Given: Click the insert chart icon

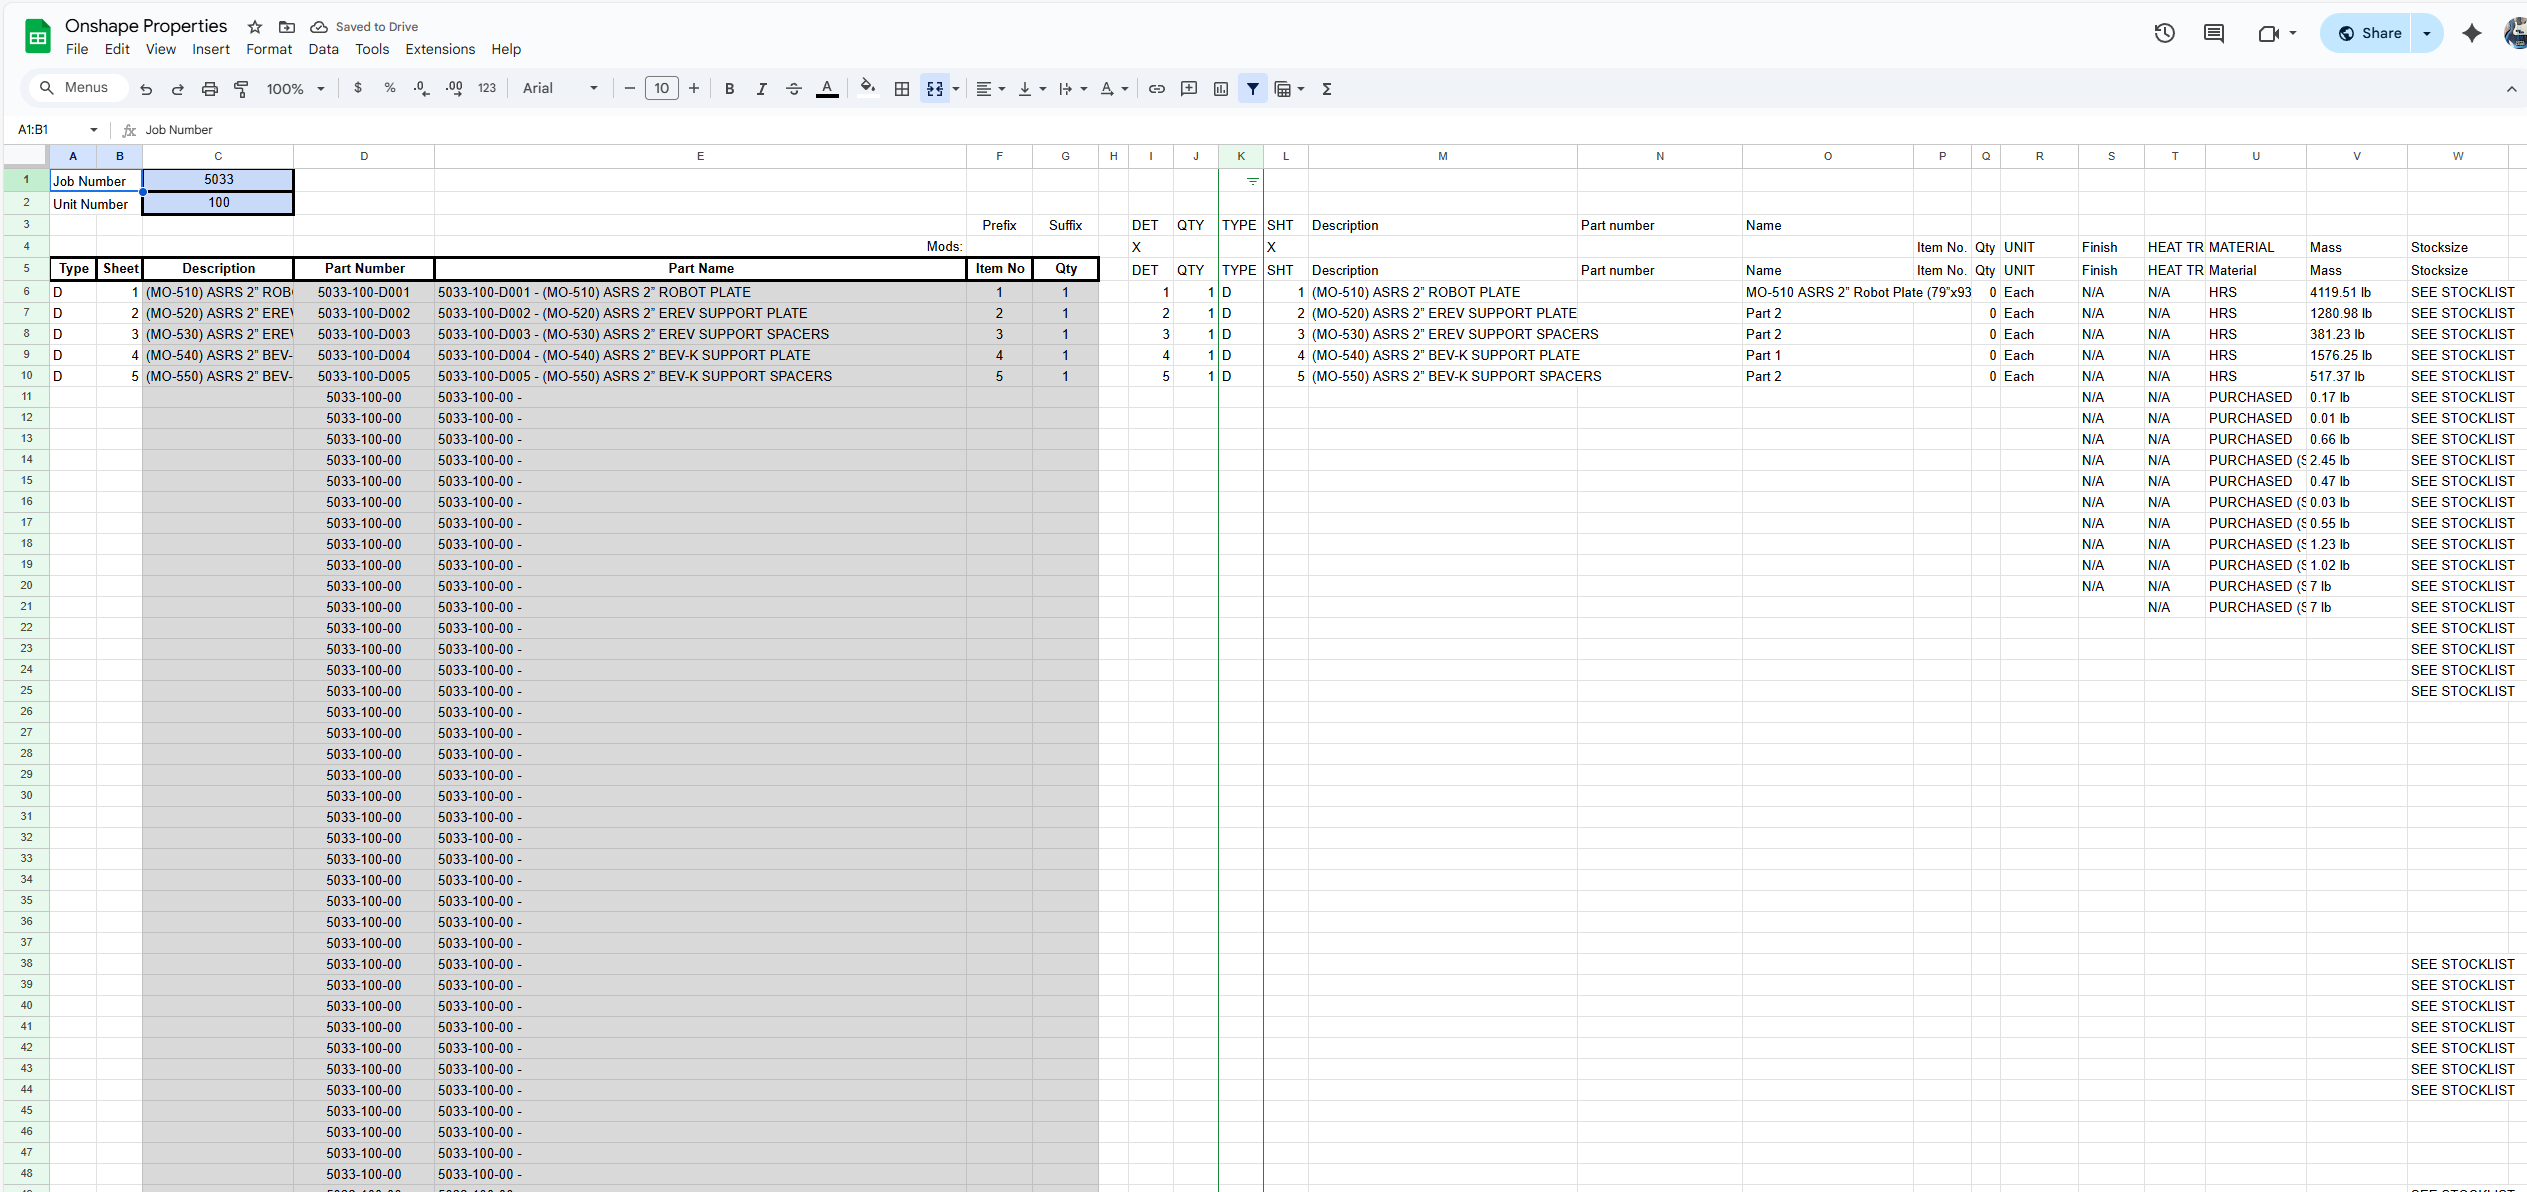Looking at the screenshot, I should pyautogui.click(x=1220, y=89).
